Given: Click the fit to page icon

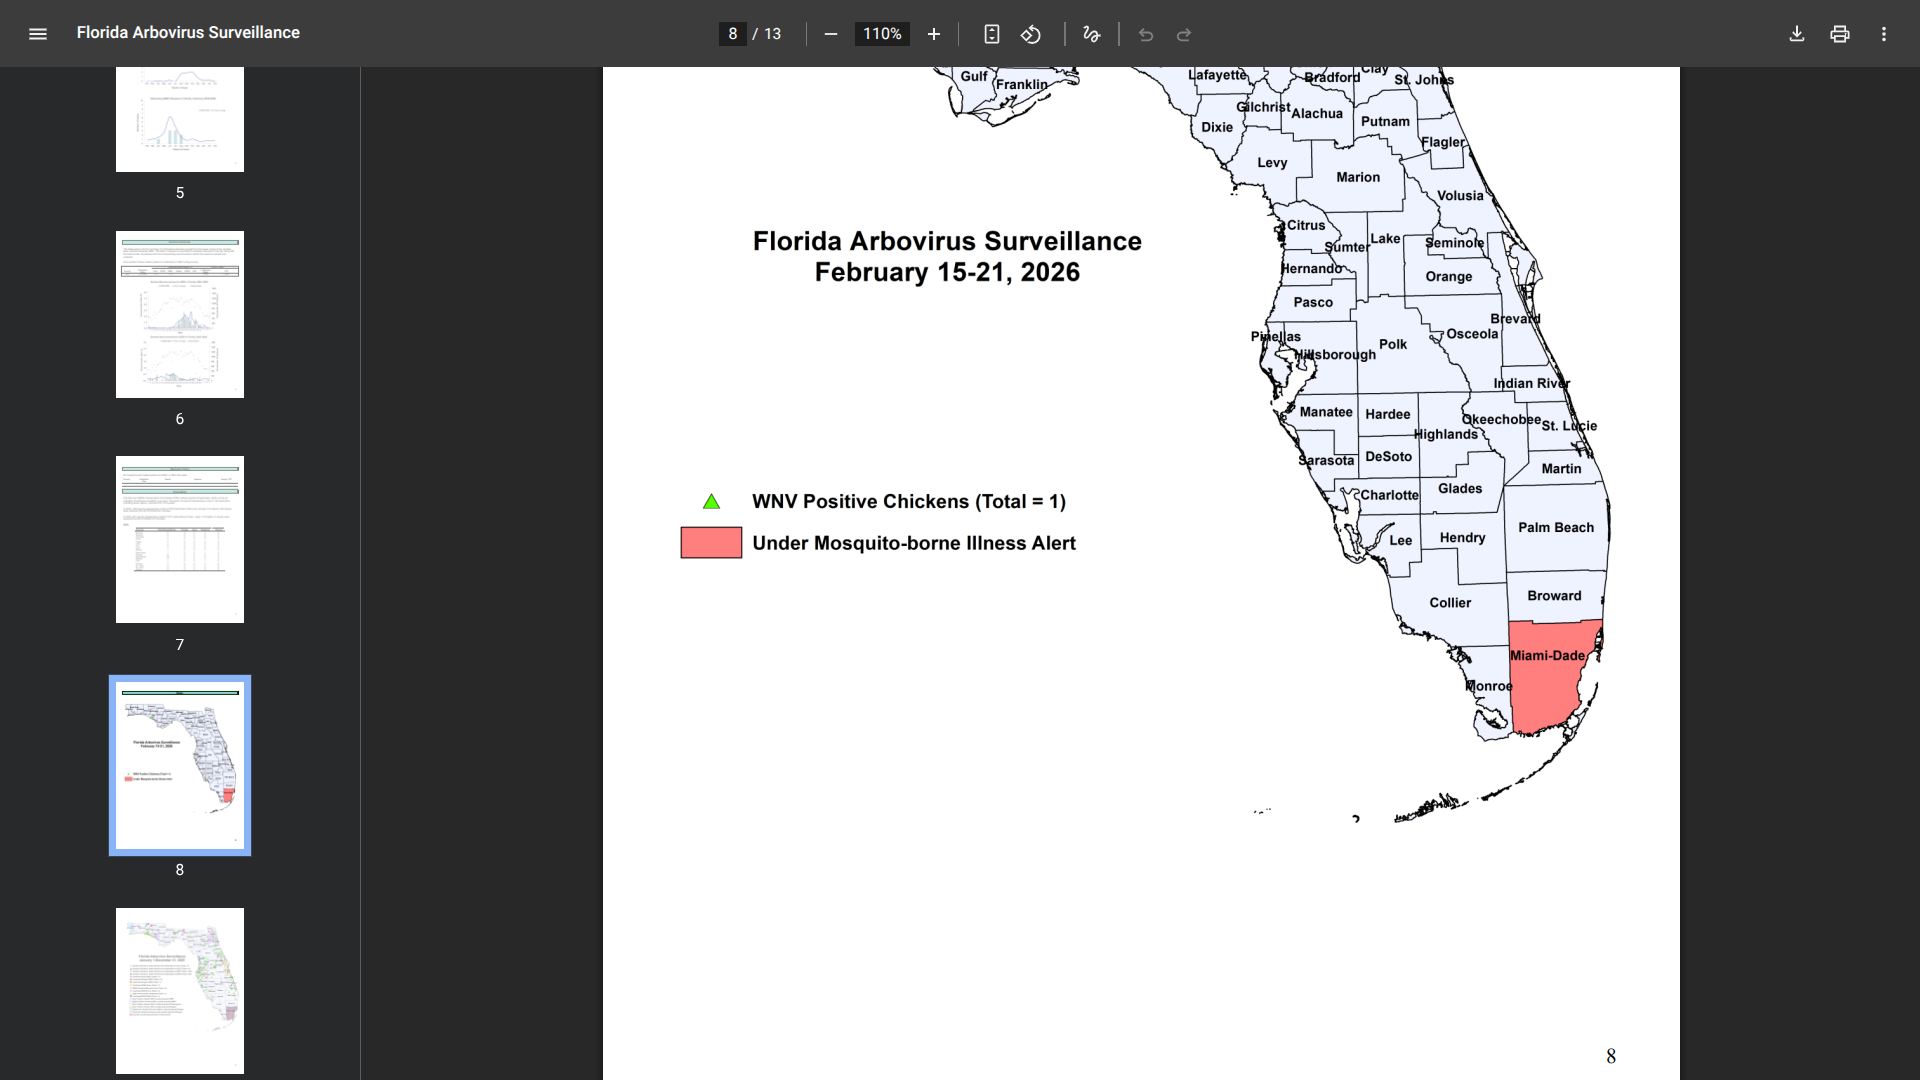Looking at the screenshot, I should click(991, 34).
